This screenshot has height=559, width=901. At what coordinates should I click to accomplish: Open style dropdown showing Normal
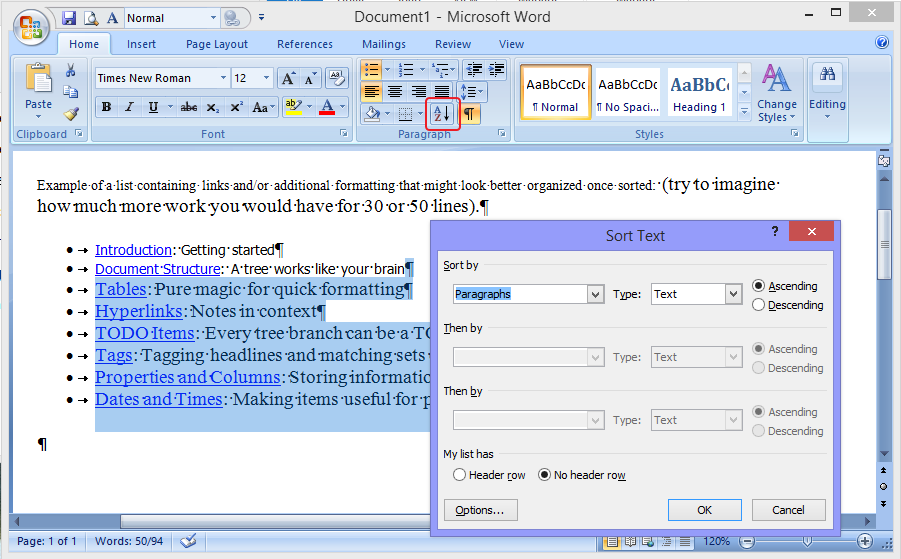click(x=213, y=18)
